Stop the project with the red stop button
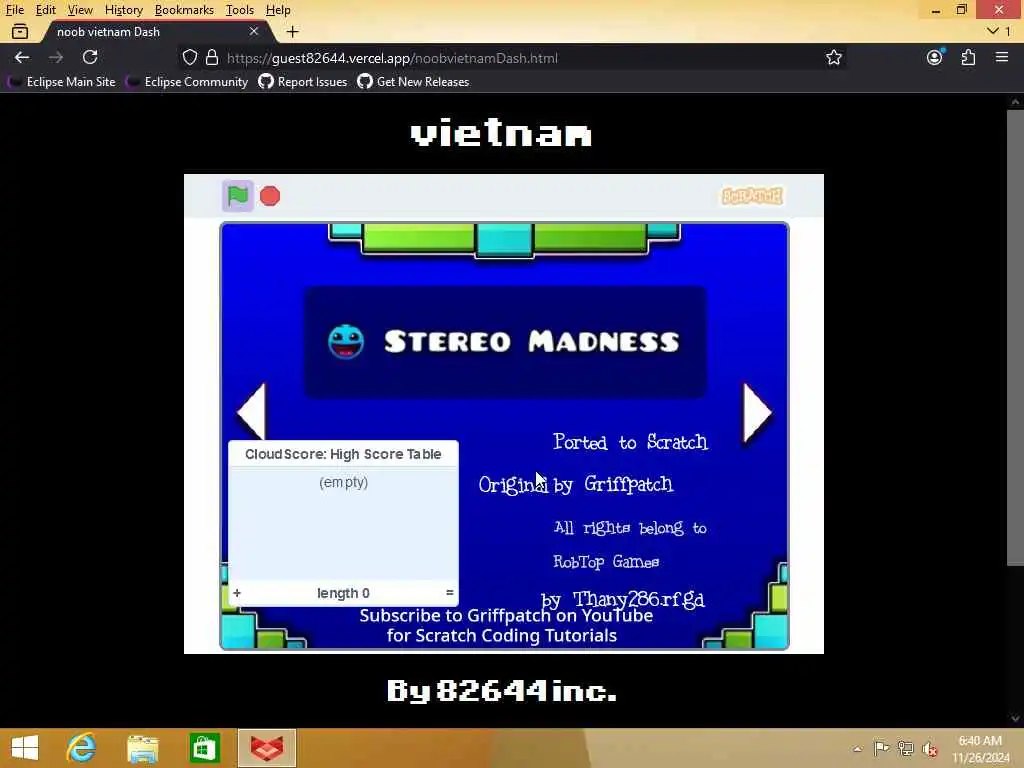Screen dimensions: 1024x768 (x=270, y=196)
